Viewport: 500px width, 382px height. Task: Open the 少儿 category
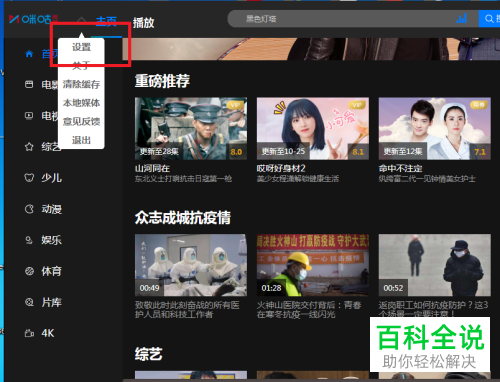(52, 178)
